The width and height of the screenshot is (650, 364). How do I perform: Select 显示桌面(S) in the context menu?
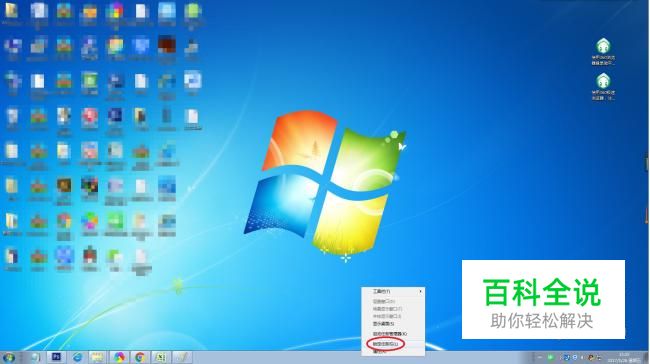[393, 324]
